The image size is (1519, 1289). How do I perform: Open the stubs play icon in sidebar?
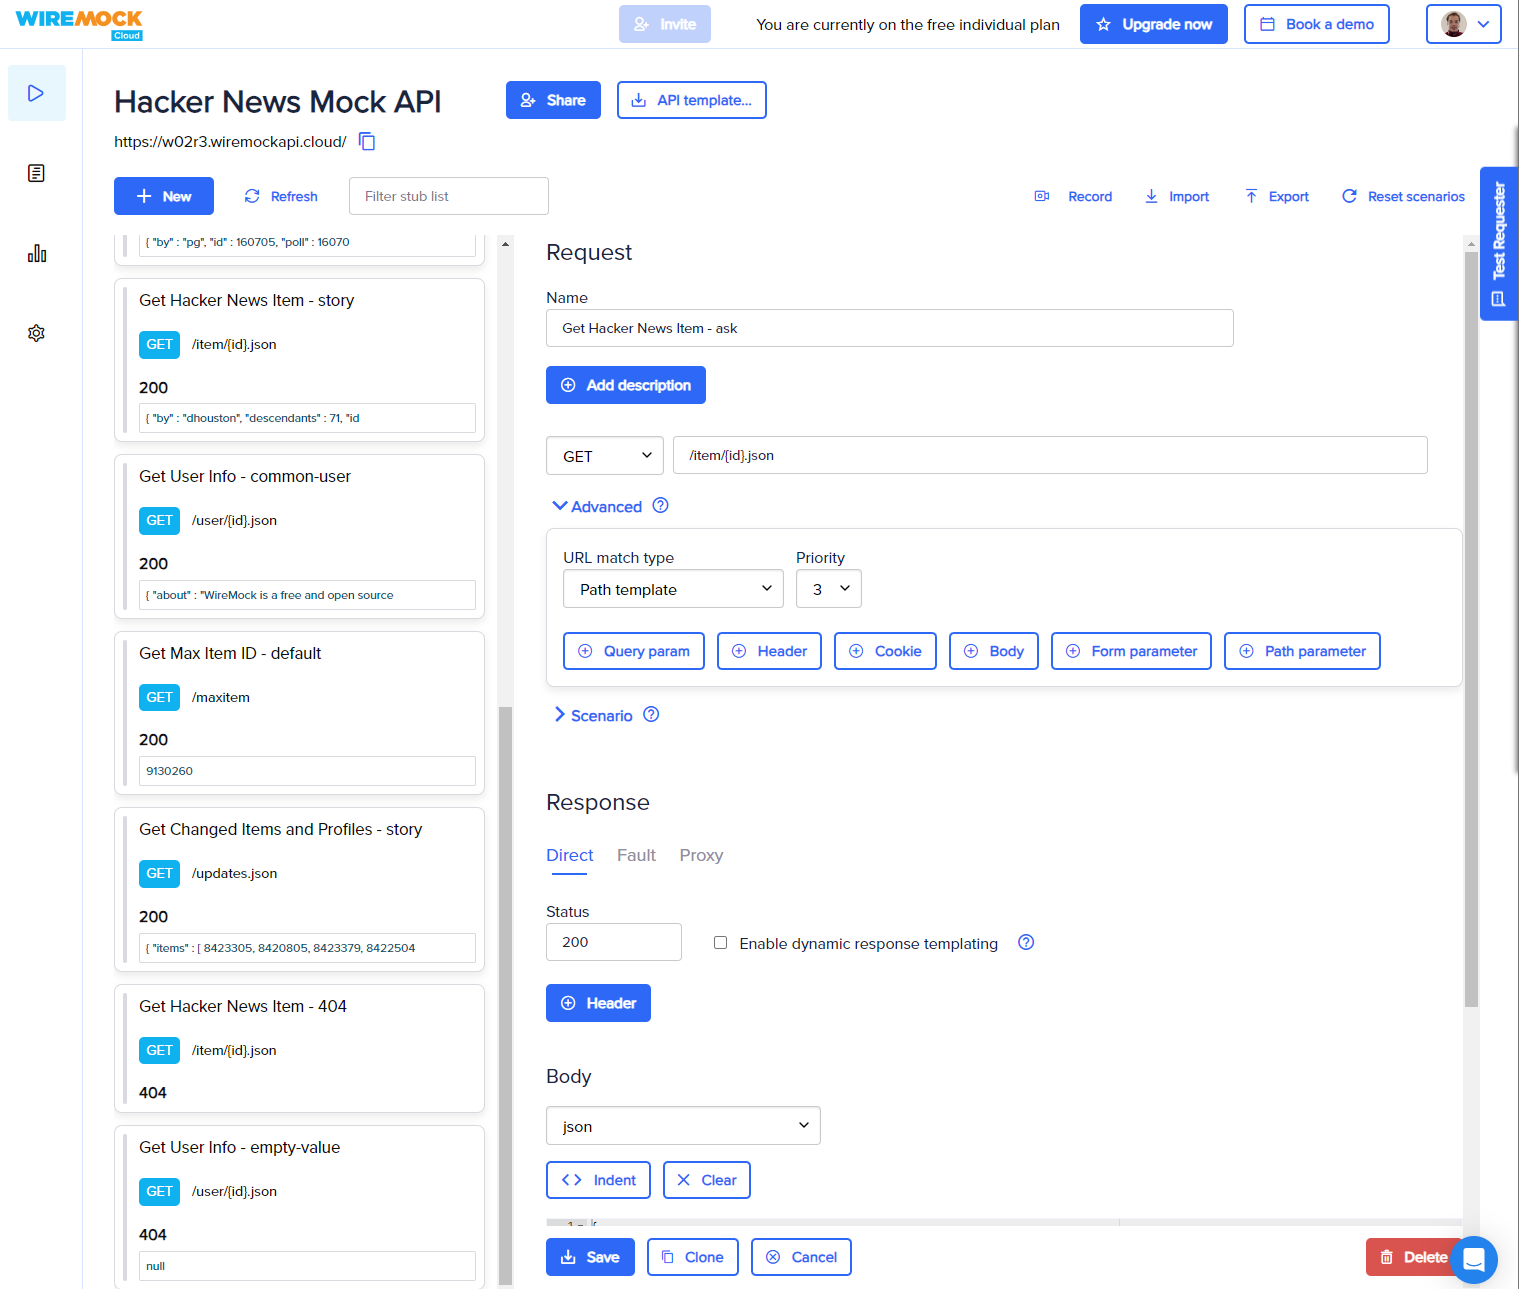point(36,93)
